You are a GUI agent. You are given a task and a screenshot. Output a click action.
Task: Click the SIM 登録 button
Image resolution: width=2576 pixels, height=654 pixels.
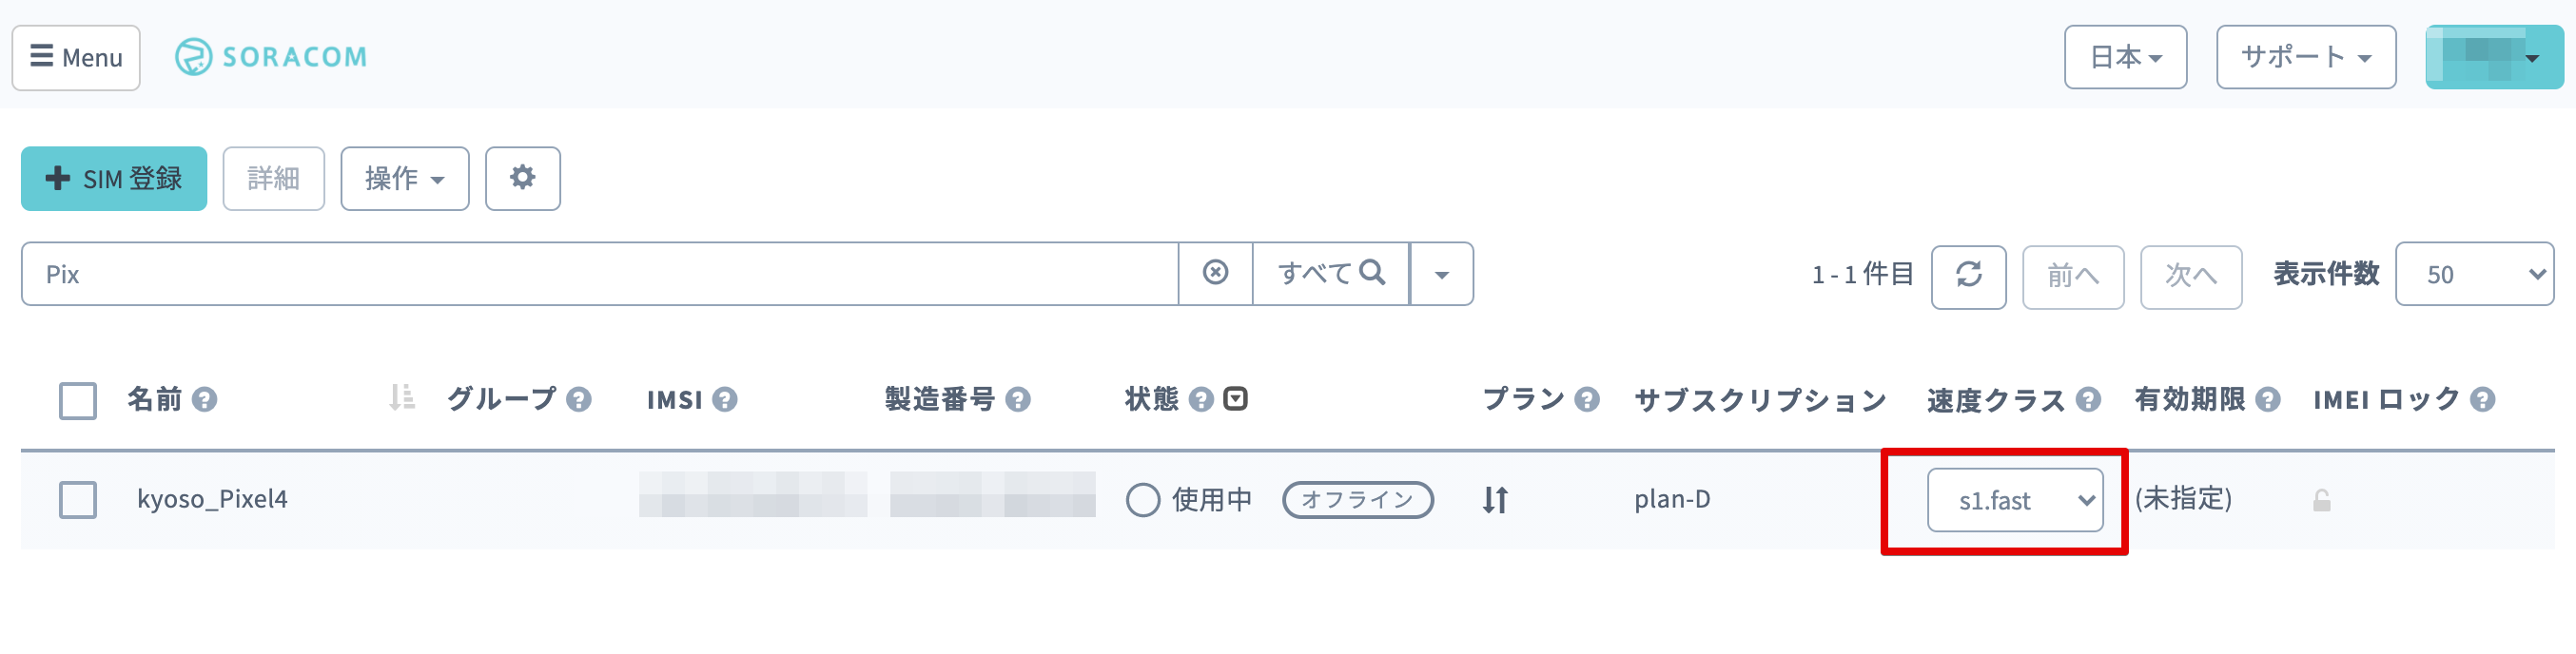[x=114, y=178]
